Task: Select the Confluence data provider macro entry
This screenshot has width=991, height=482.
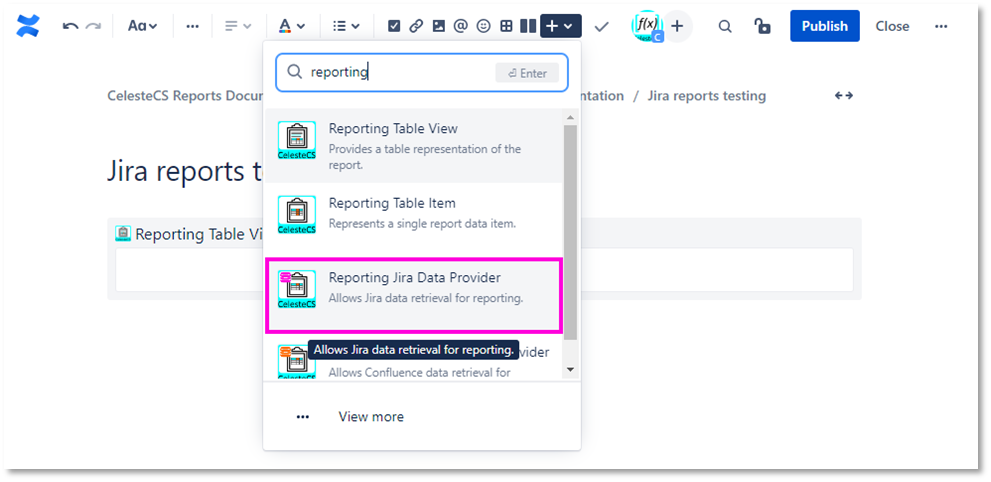Action: [x=413, y=359]
